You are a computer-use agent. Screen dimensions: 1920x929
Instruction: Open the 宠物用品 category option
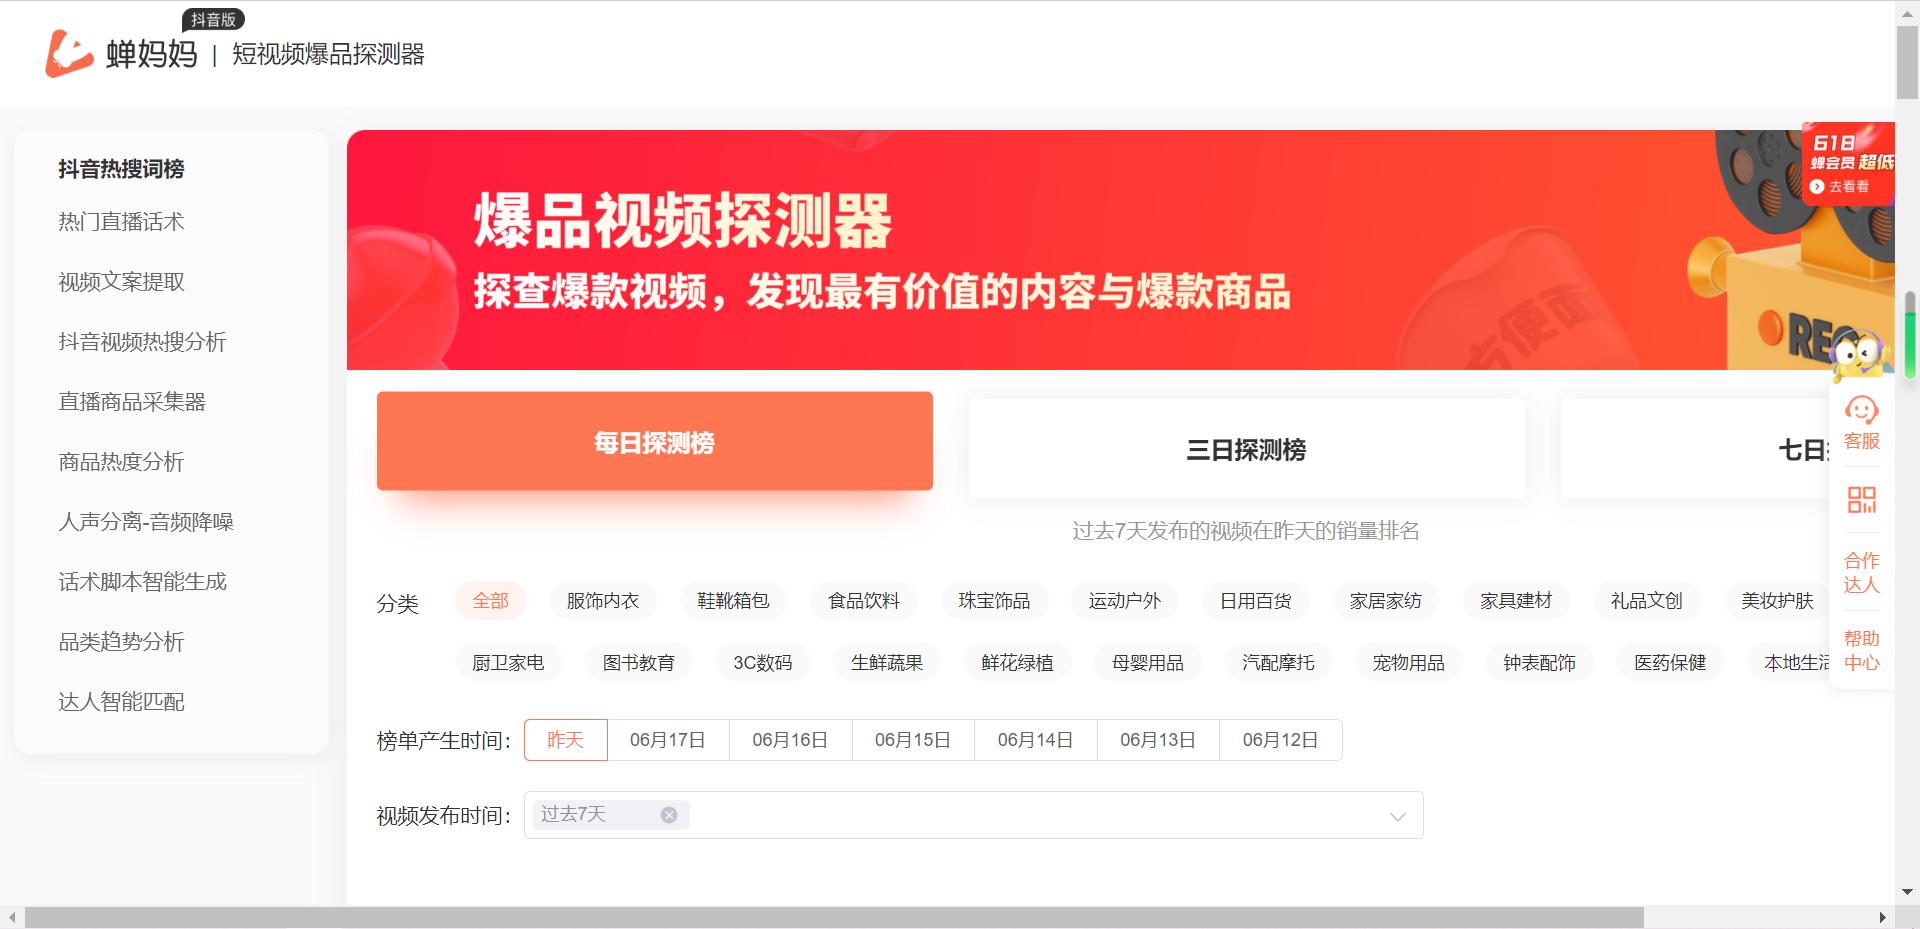1407,662
